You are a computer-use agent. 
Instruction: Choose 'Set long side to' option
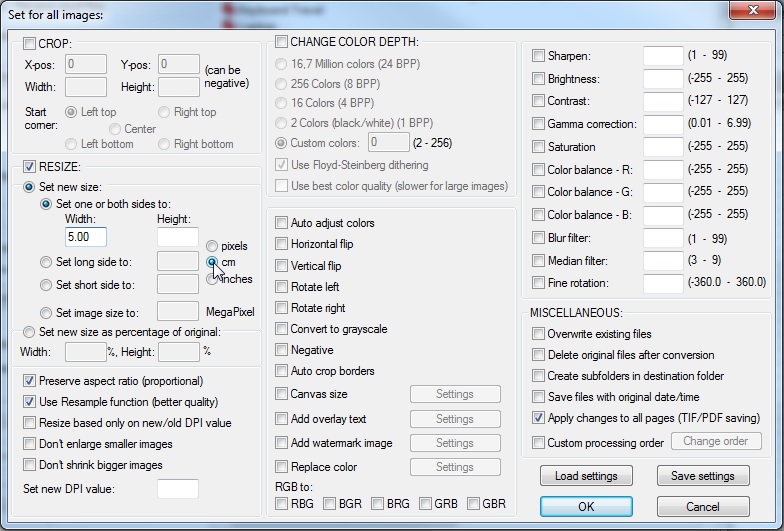[46, 262]
